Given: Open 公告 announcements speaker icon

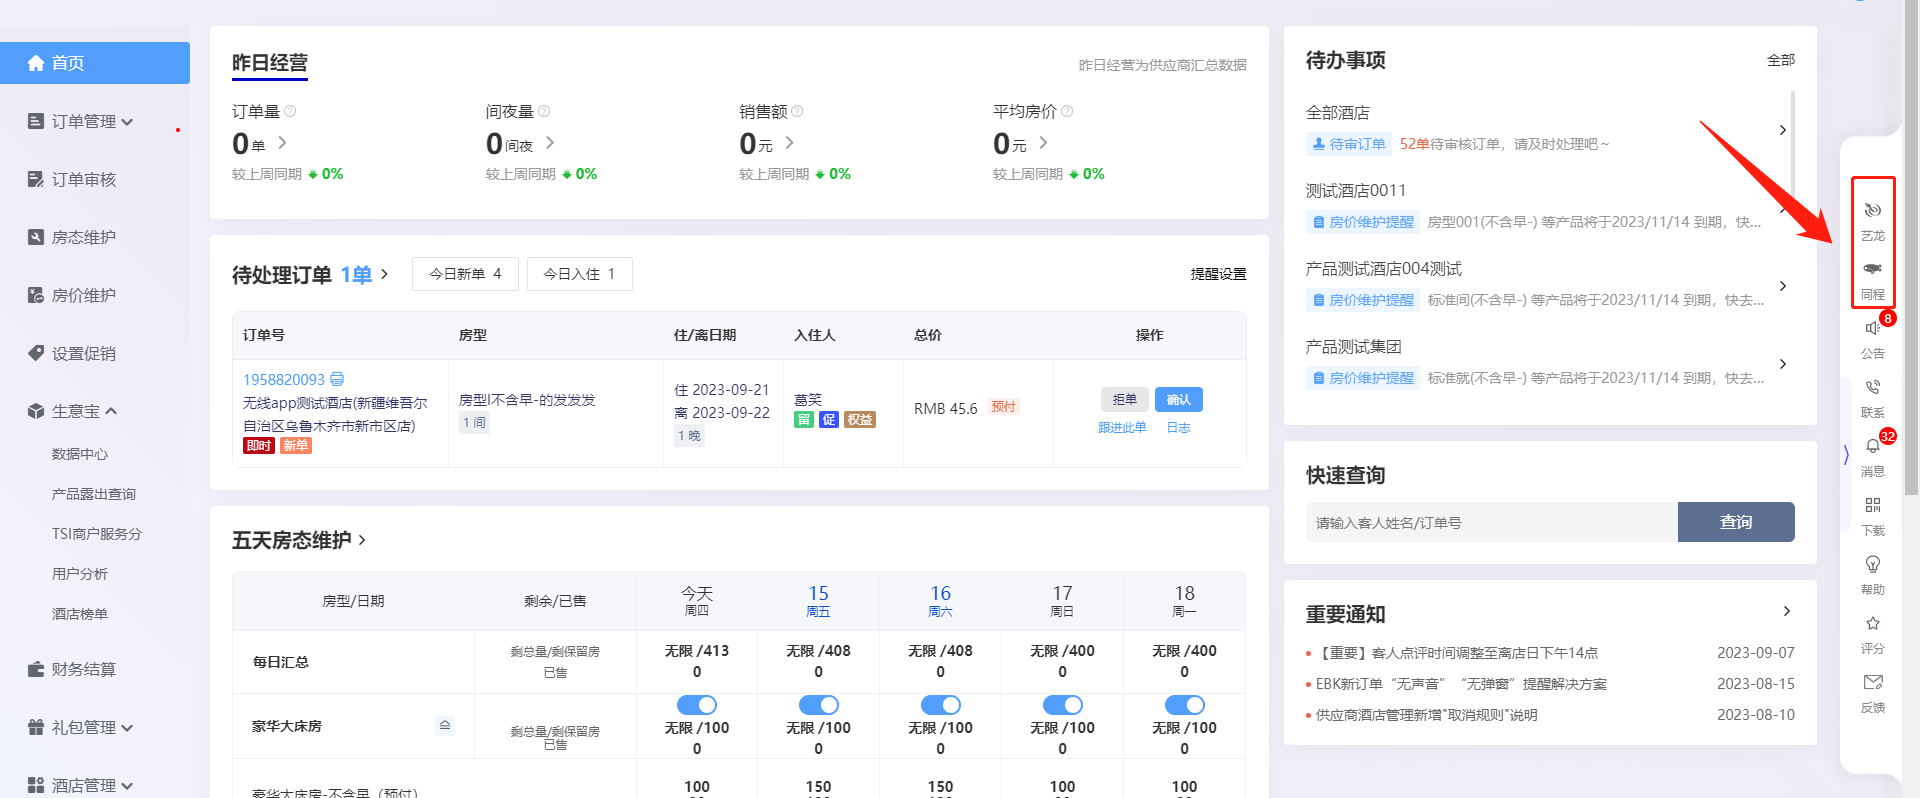Looking at the screenshot, I should point(1872,329).
